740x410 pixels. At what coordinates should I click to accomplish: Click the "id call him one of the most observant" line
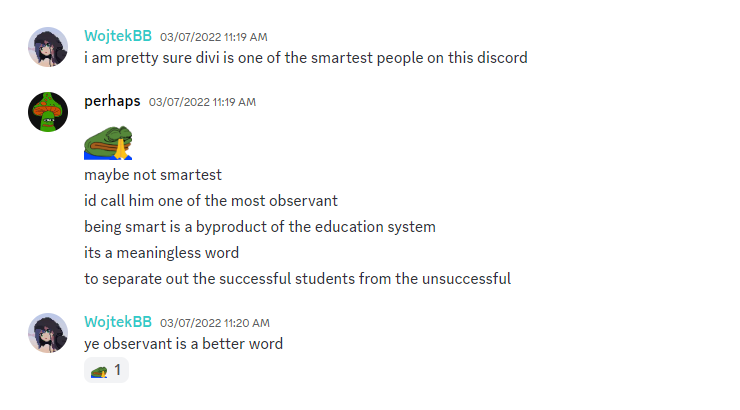pyautogui.click(x=211, y=201)
